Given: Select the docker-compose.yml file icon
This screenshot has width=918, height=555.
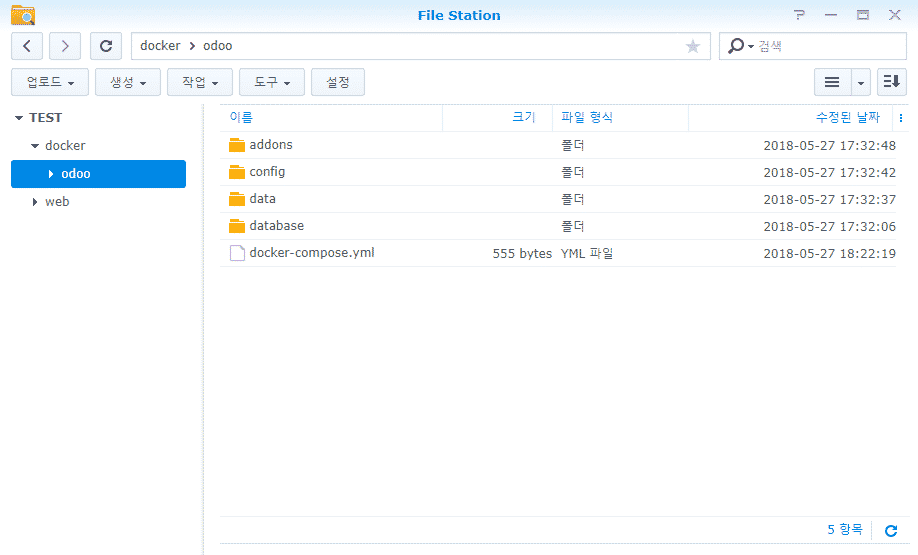Looking at the screenshot, I should coord(237,253).
